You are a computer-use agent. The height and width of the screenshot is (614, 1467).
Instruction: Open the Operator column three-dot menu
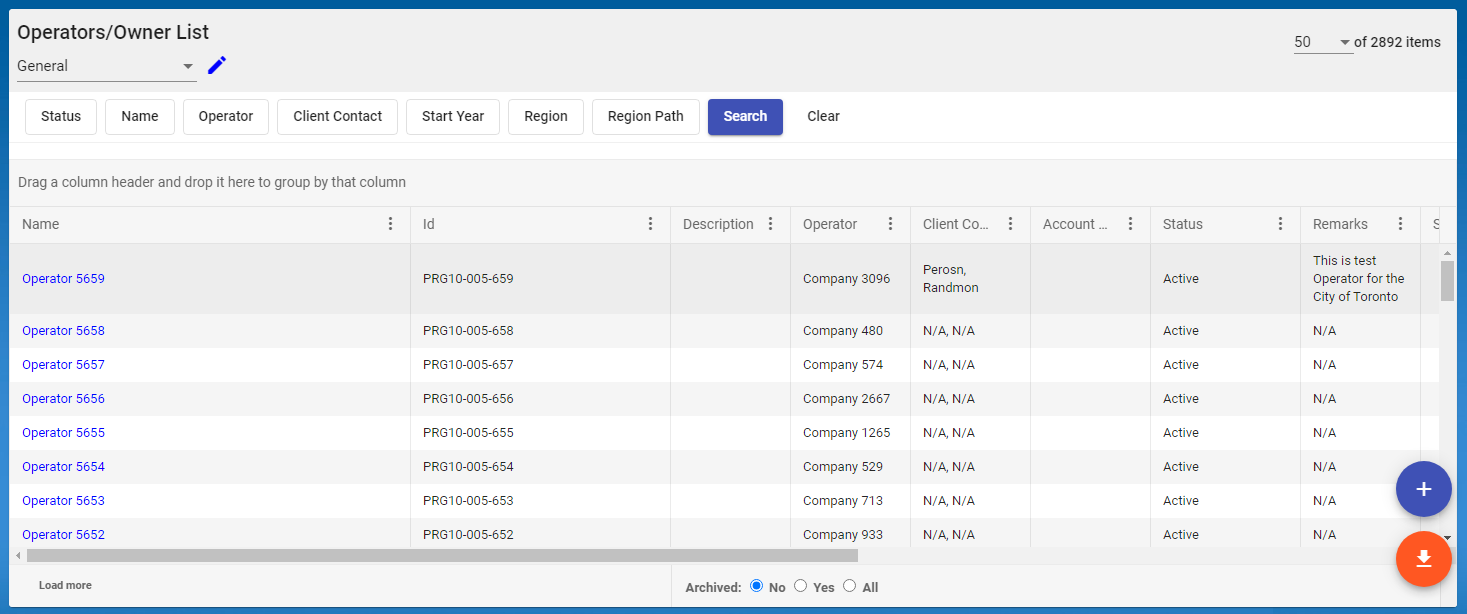point(891,224)
